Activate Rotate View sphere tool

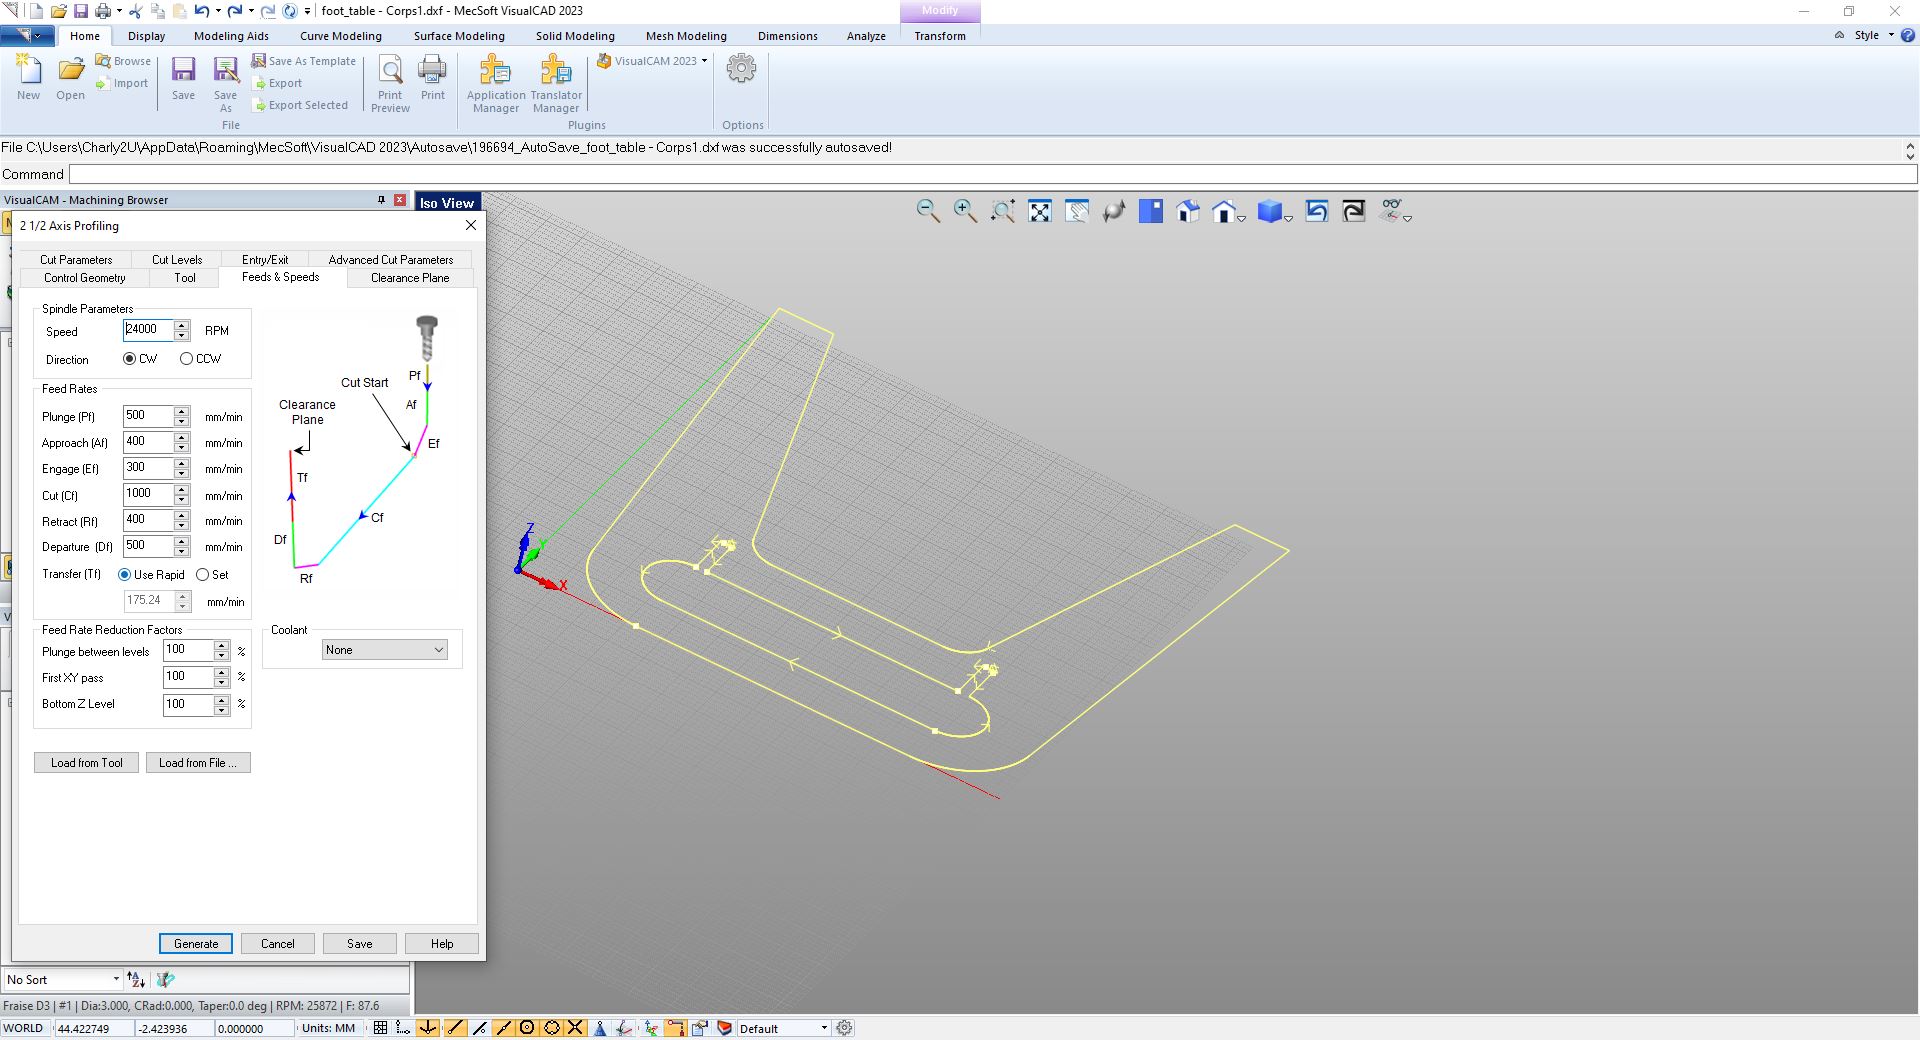coord(1114,211)
